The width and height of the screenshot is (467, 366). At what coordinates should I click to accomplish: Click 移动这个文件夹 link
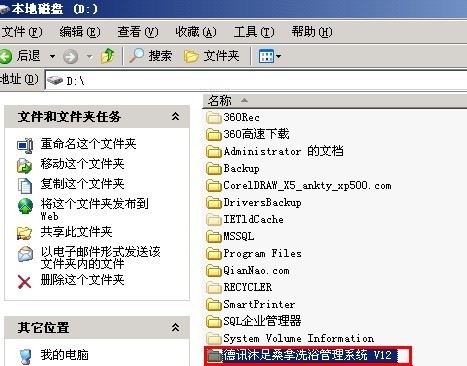(82, 164)
